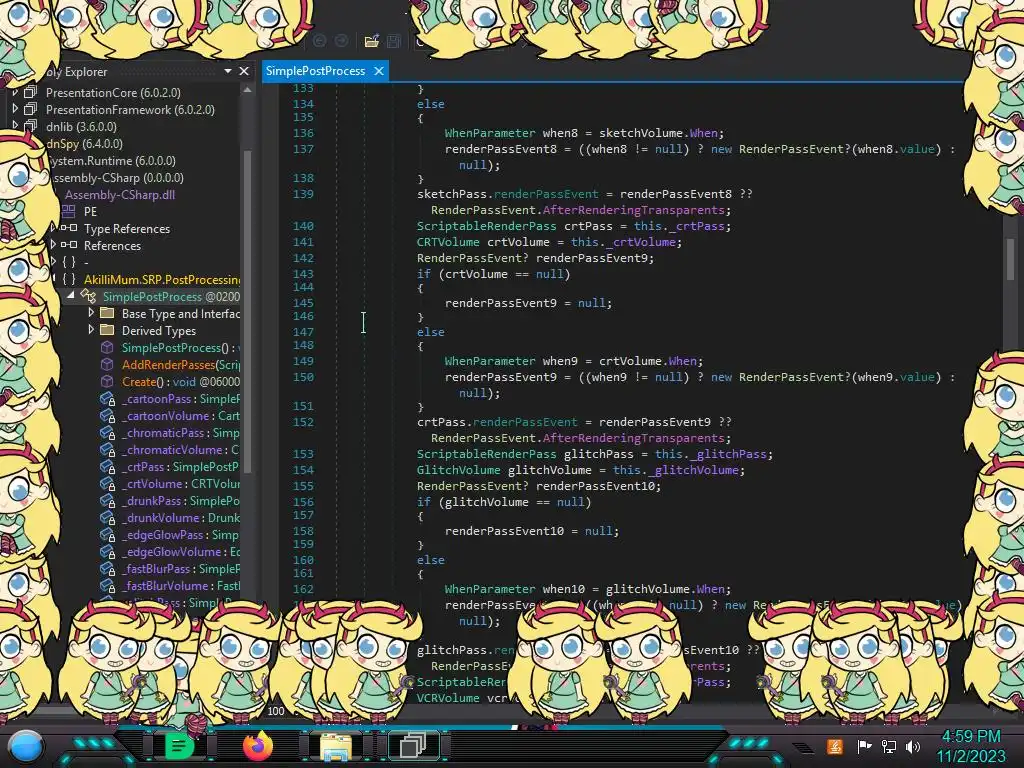Click the PresentationCore assembly icon
Image resolution: width=1024 pixels, height=768 pixels.
[30, 92]
